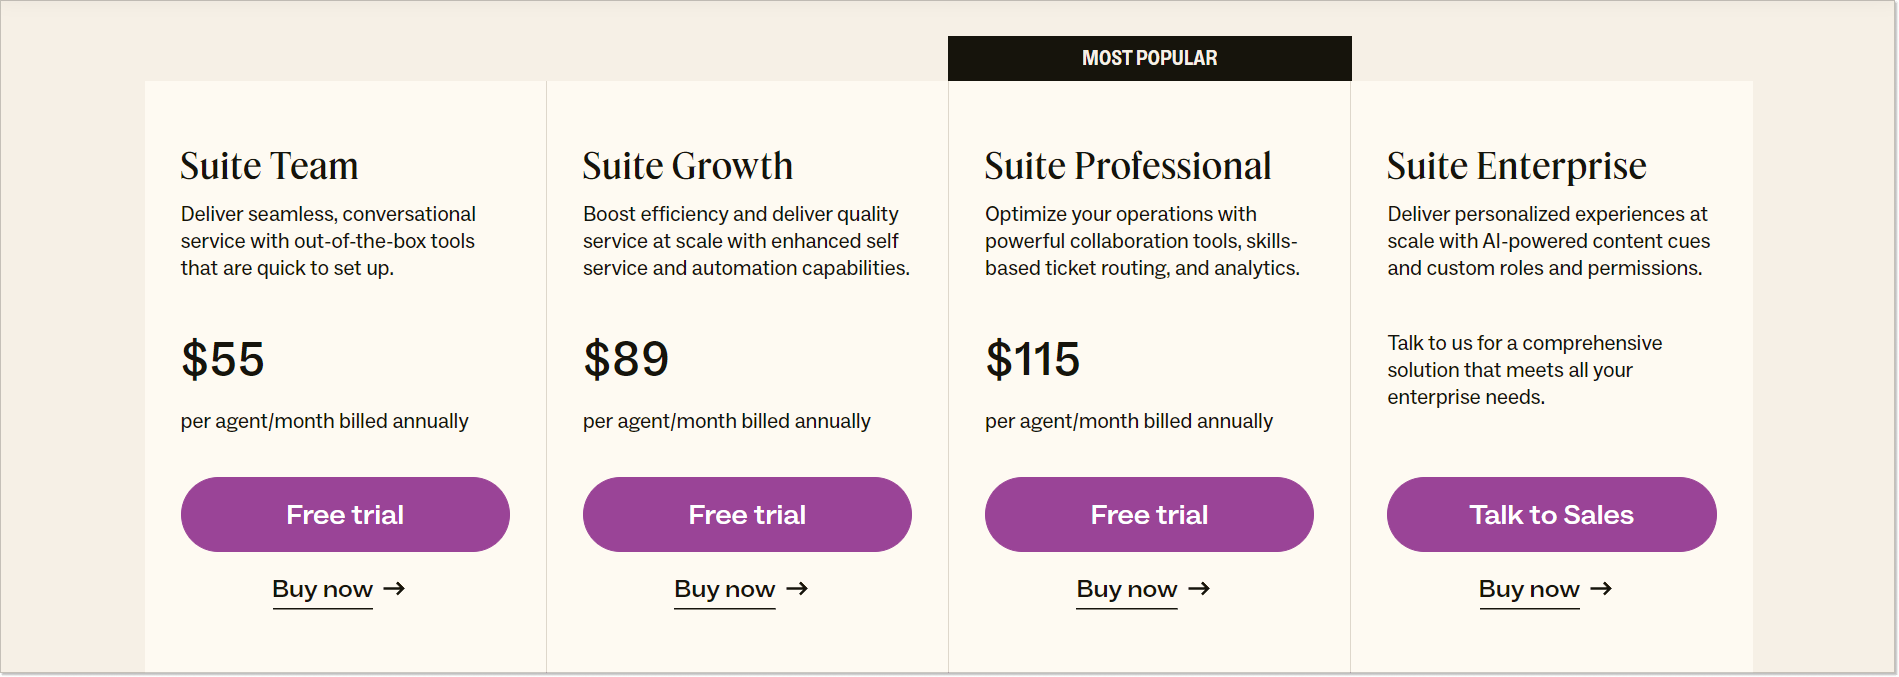
Task: Start the Suite Team free trial
Action: [345, 514]
